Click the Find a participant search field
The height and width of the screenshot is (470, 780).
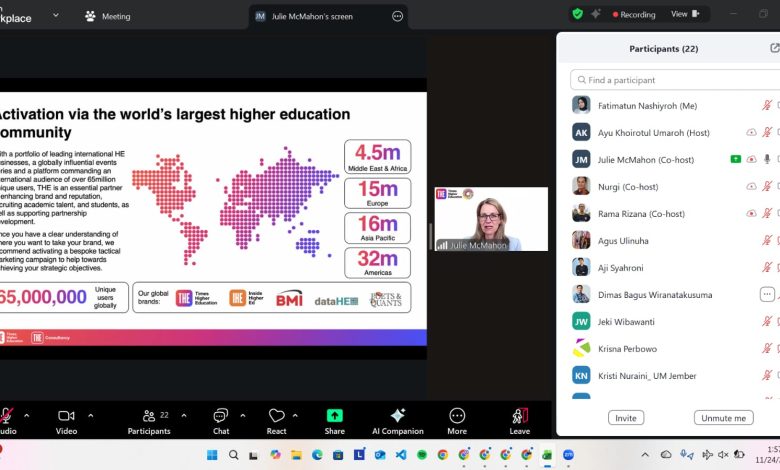pyautogui.click(x=670, y=80)
